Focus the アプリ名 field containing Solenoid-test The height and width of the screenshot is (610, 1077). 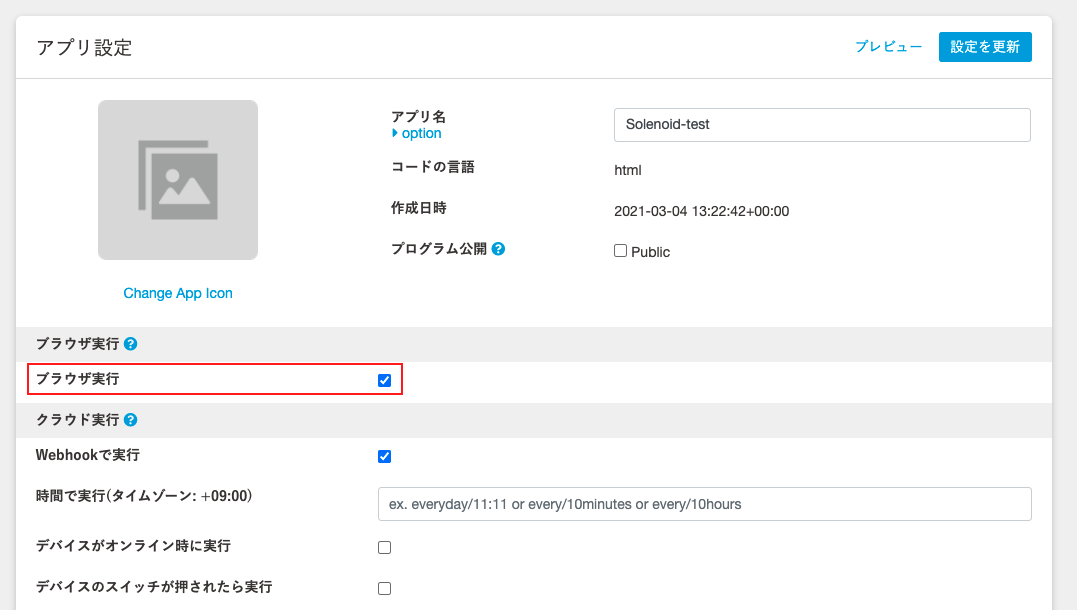(x=822, y=125)
